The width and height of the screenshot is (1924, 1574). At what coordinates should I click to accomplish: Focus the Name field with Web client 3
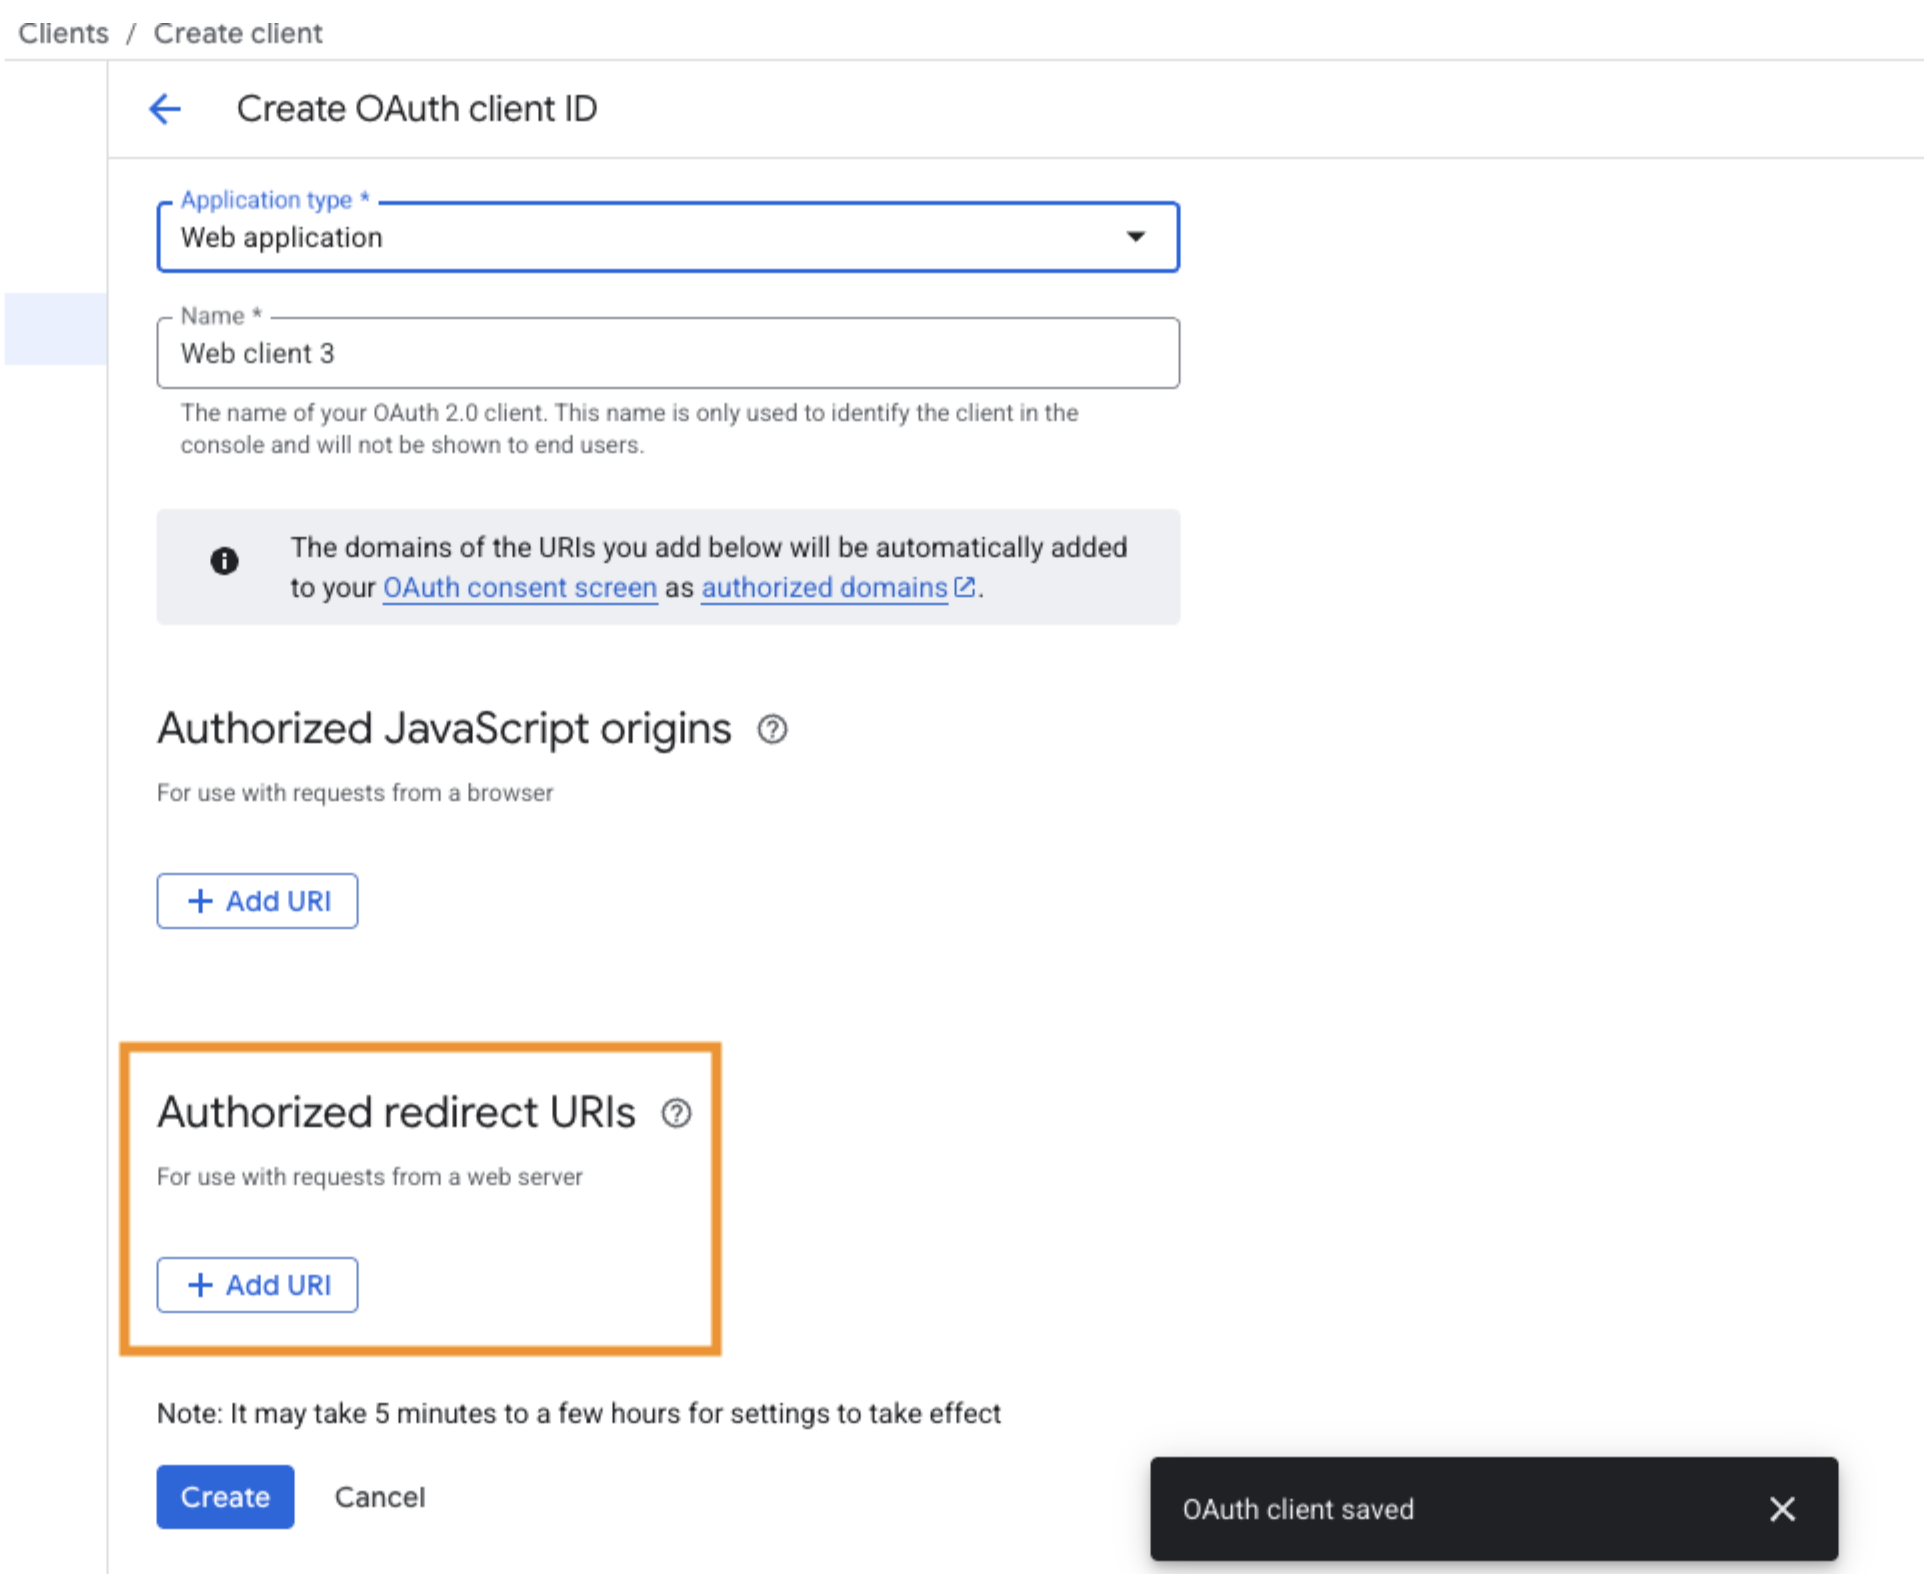667,354
